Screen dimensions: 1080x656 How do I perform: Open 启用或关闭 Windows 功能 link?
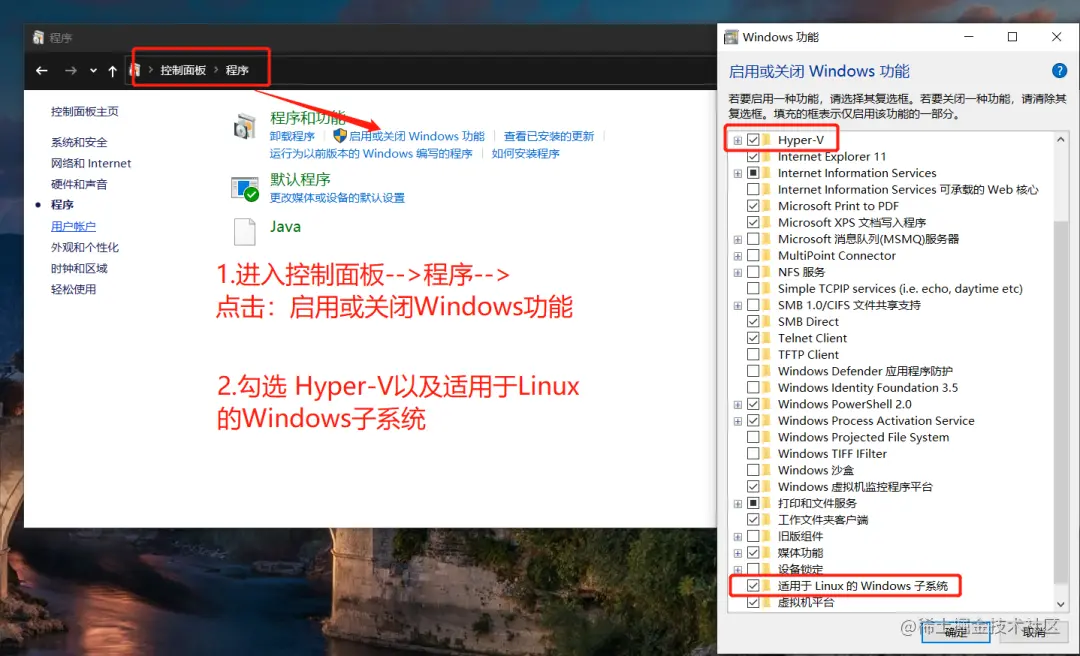point(417,136)
